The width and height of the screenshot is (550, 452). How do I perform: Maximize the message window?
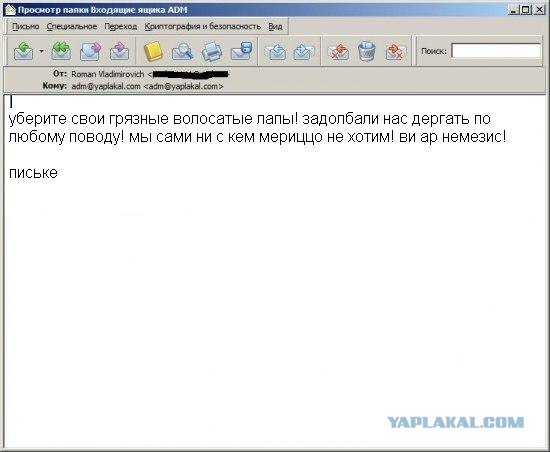click(526, 10)
